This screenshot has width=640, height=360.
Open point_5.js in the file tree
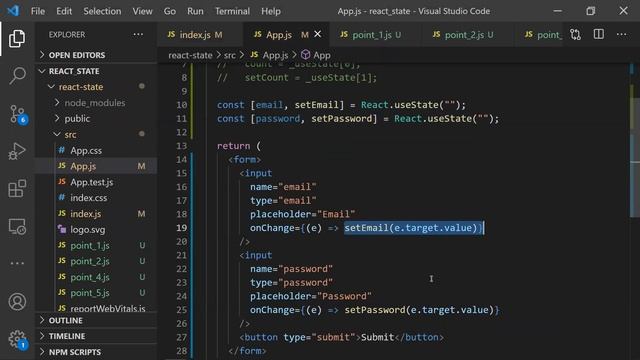tap(90, 293)
